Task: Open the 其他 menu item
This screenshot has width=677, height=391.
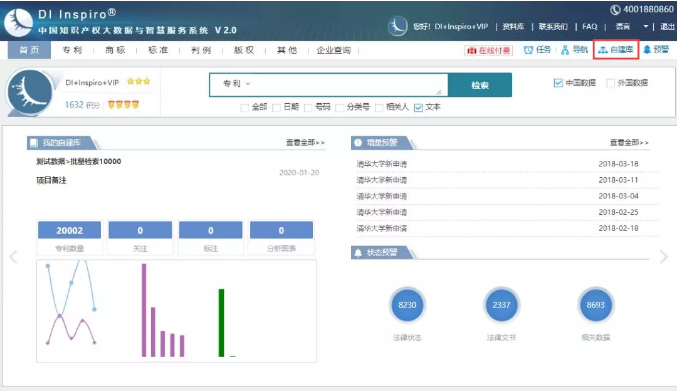Action: (287, 50)
